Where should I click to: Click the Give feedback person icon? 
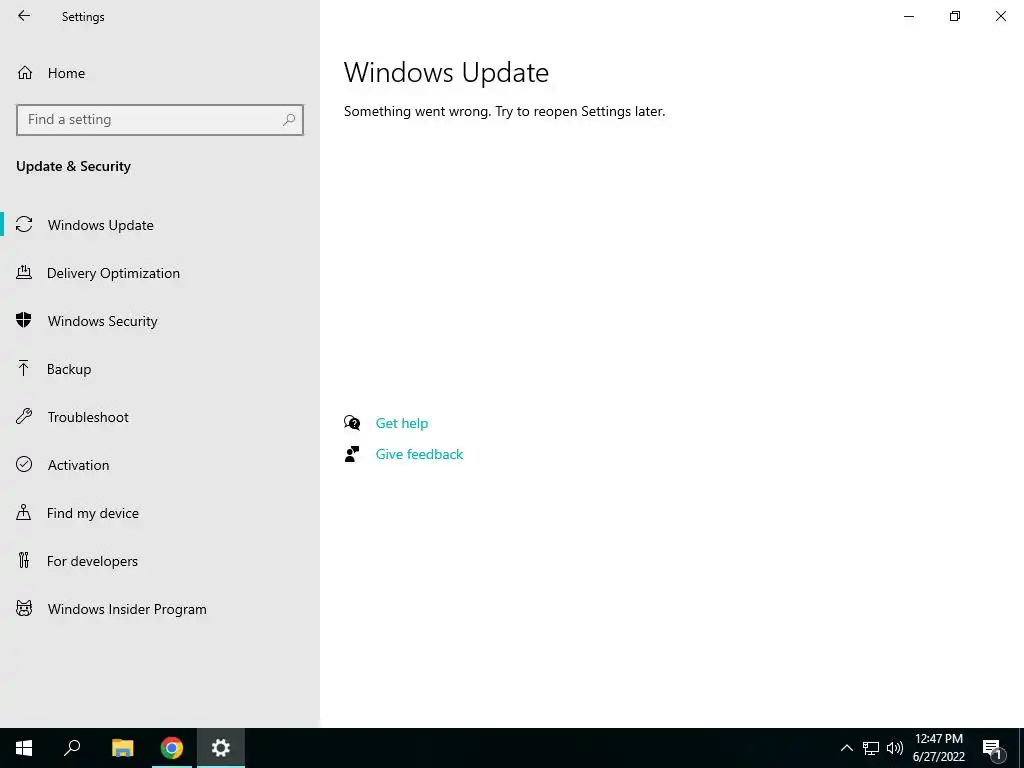352,454
